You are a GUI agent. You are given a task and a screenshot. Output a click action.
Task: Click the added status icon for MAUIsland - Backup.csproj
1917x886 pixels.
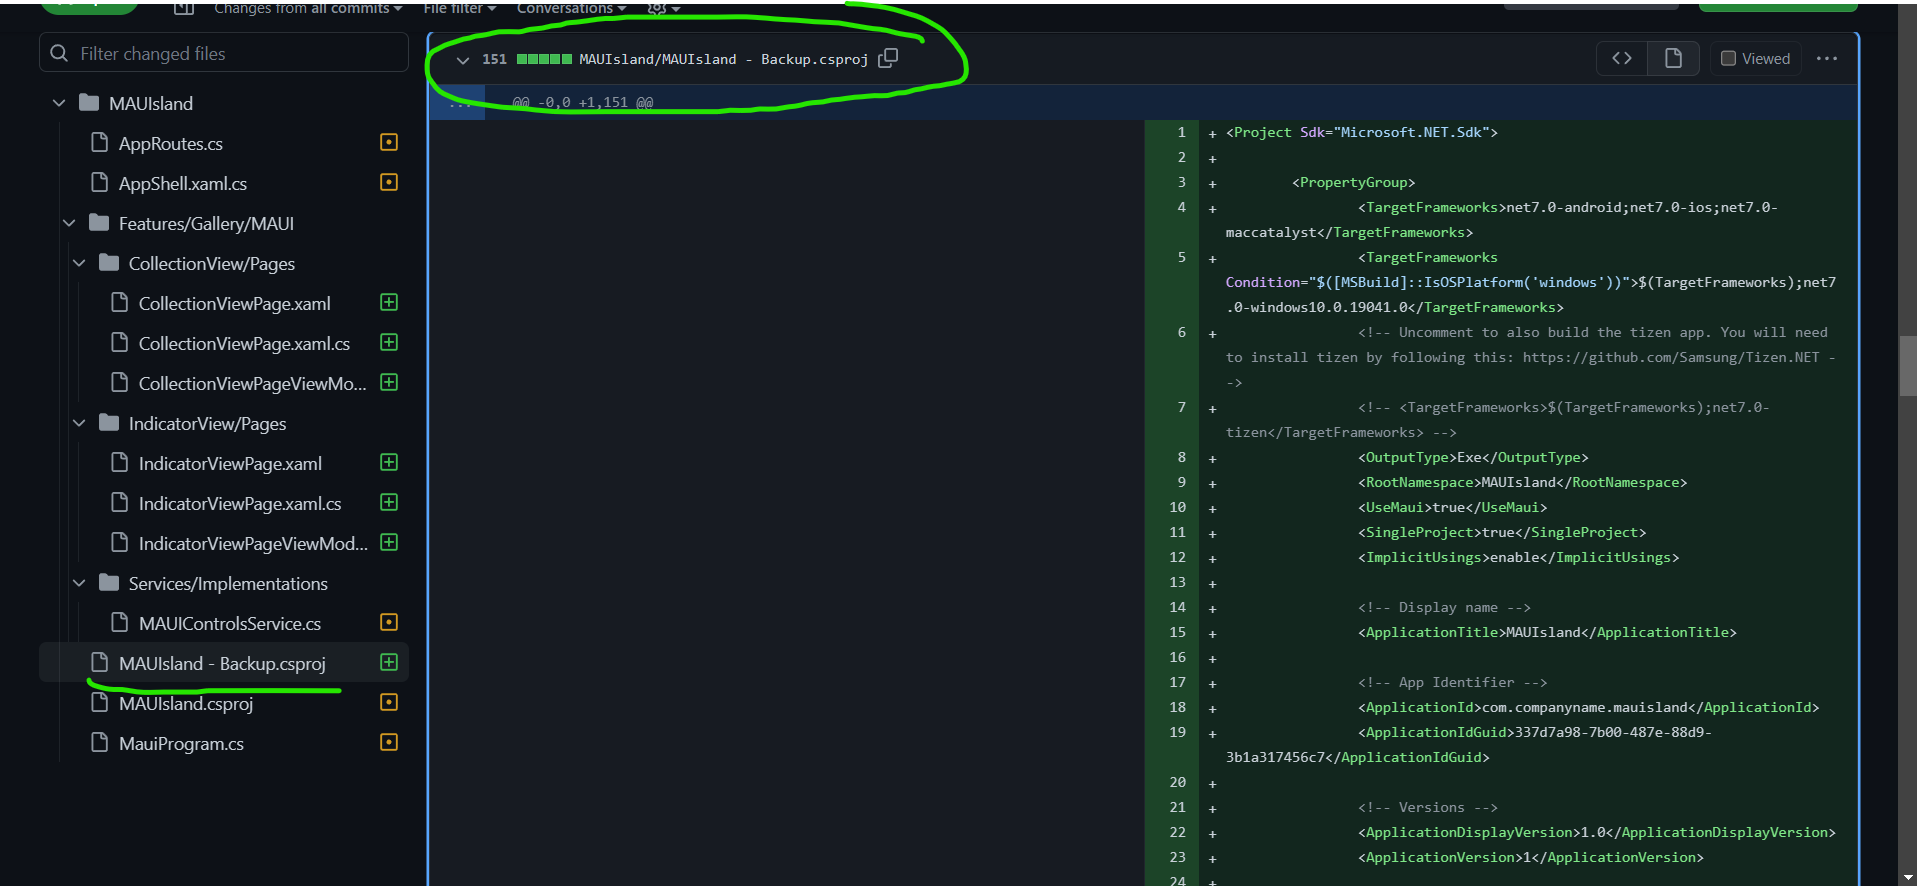click(389, 663)
